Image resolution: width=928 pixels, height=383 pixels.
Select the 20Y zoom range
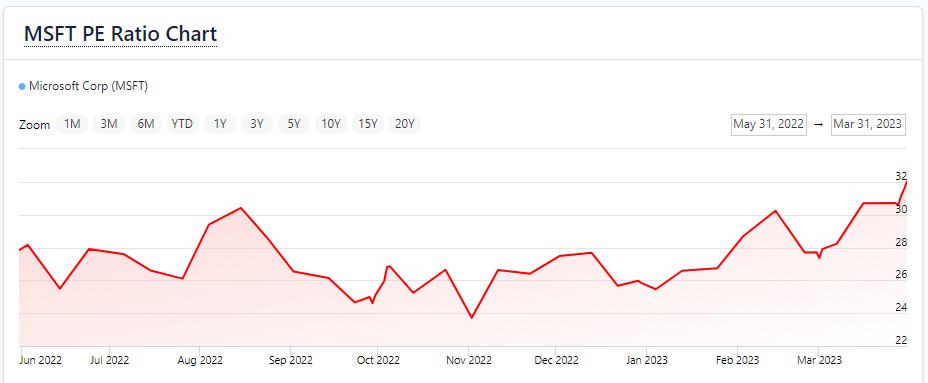[405, 124]
